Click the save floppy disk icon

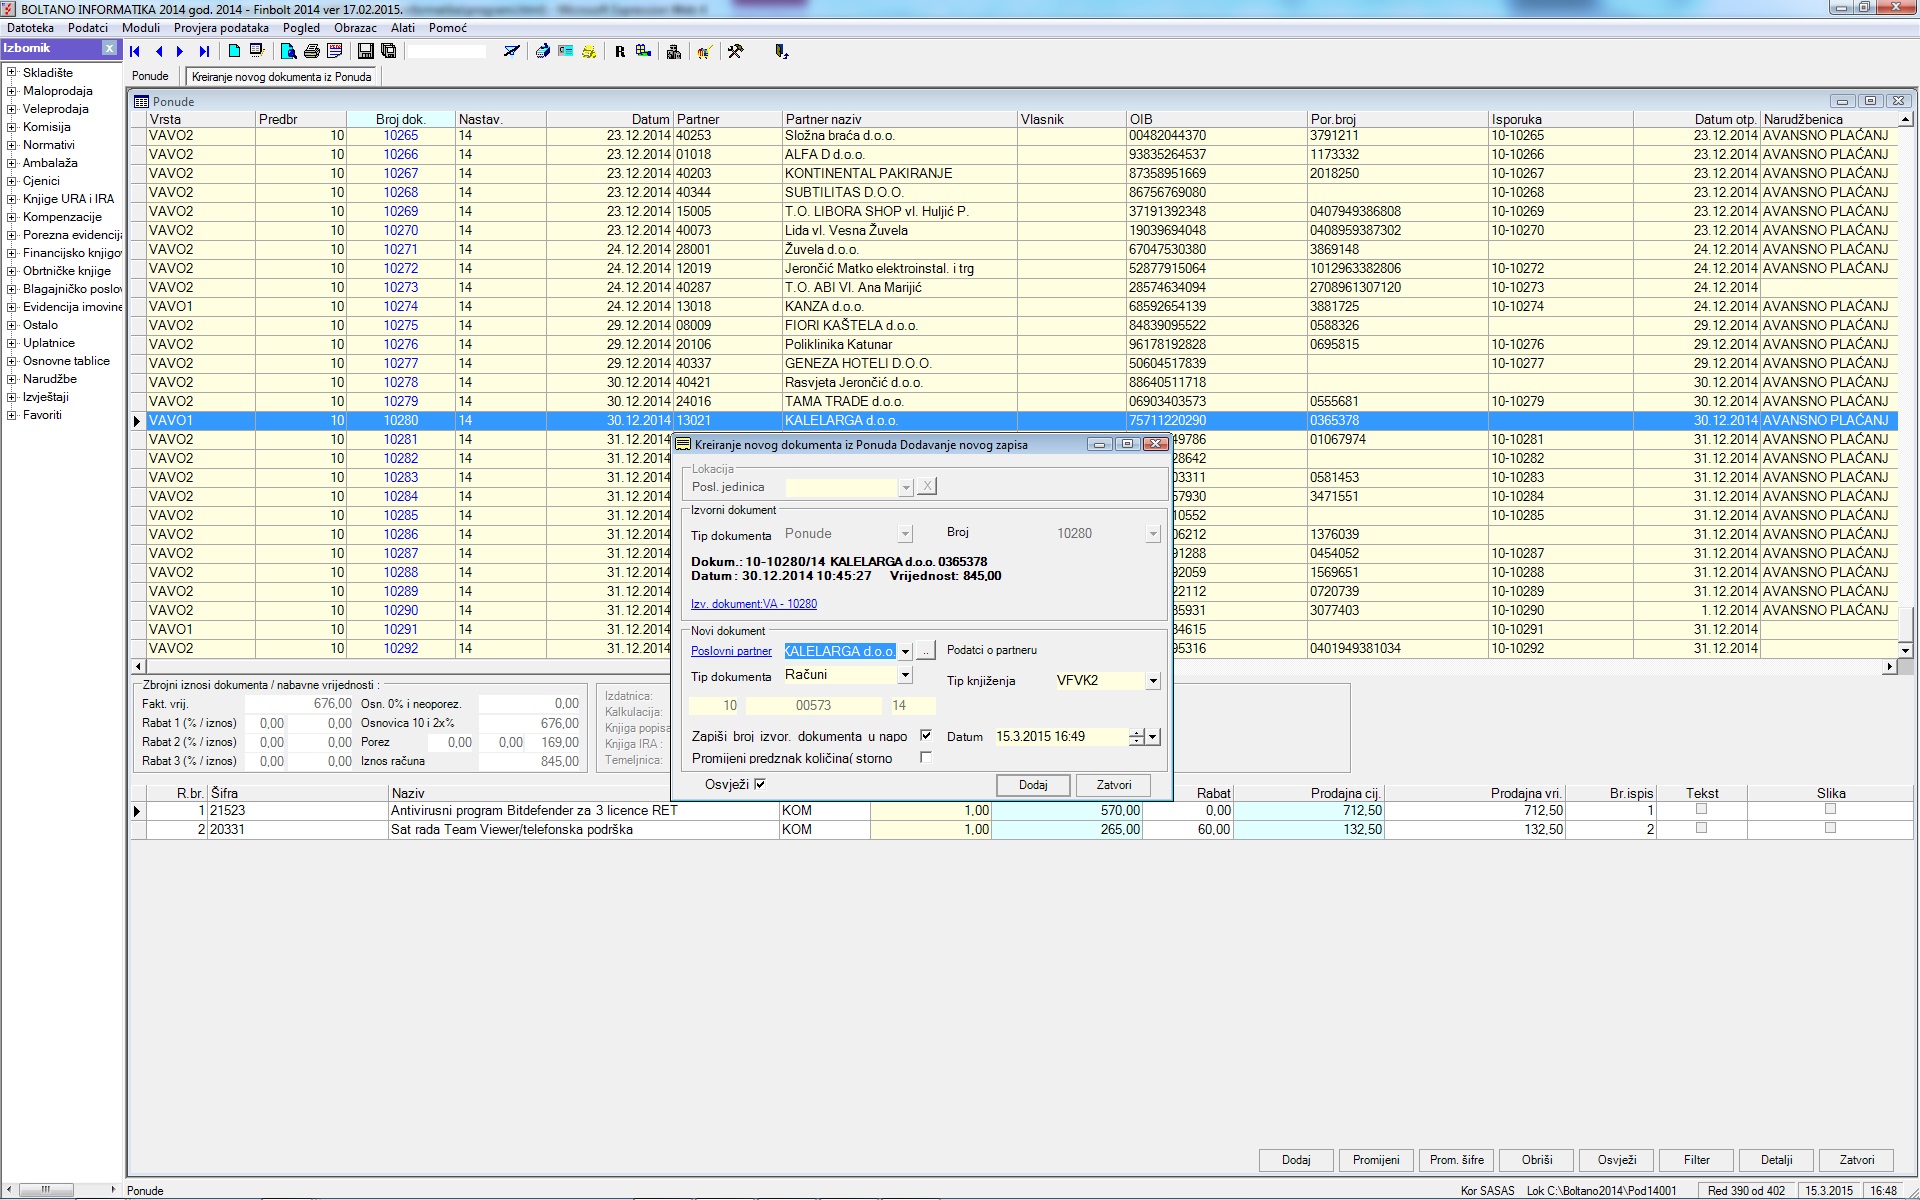(365, 51)
